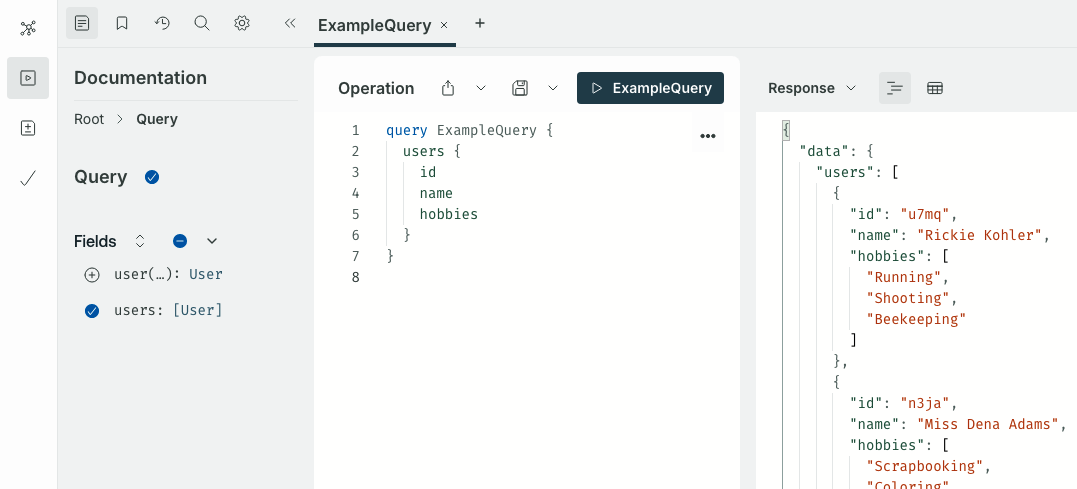This screenshot has width=1077, height=489.
Task: Add a new operation tab
Action: 480,23
